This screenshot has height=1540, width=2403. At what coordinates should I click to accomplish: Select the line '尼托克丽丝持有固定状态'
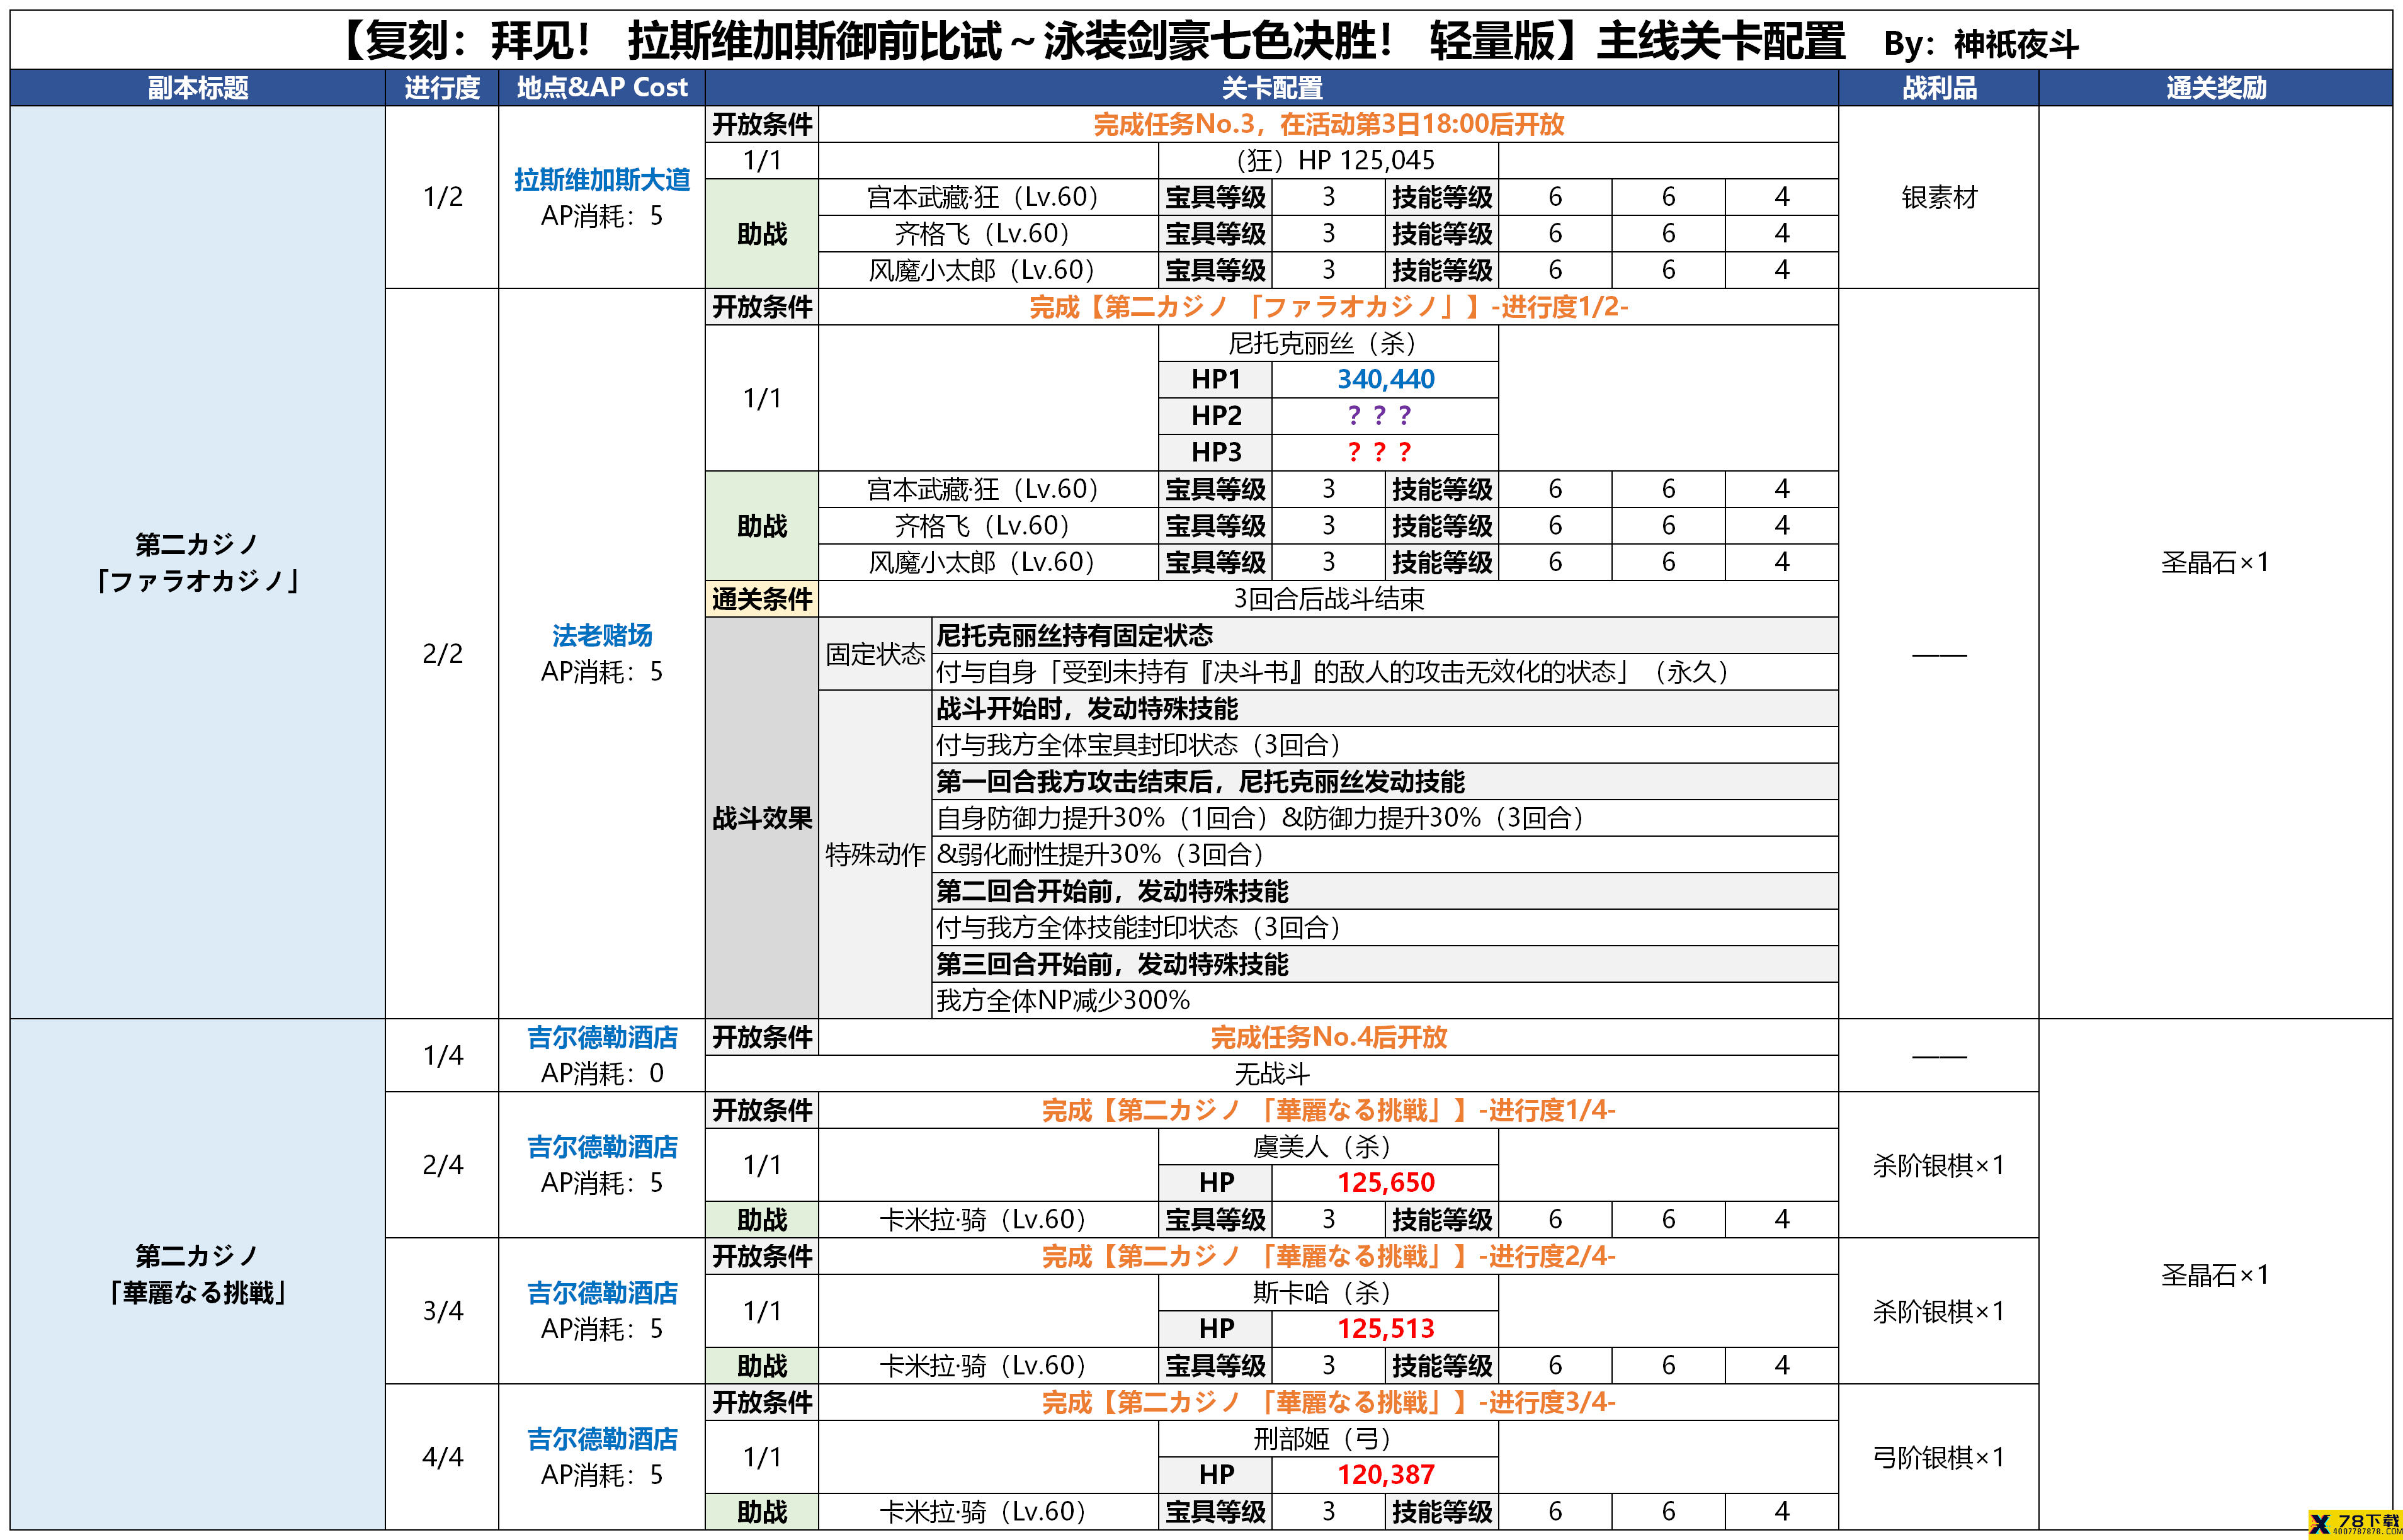[x=1074, y=635]
